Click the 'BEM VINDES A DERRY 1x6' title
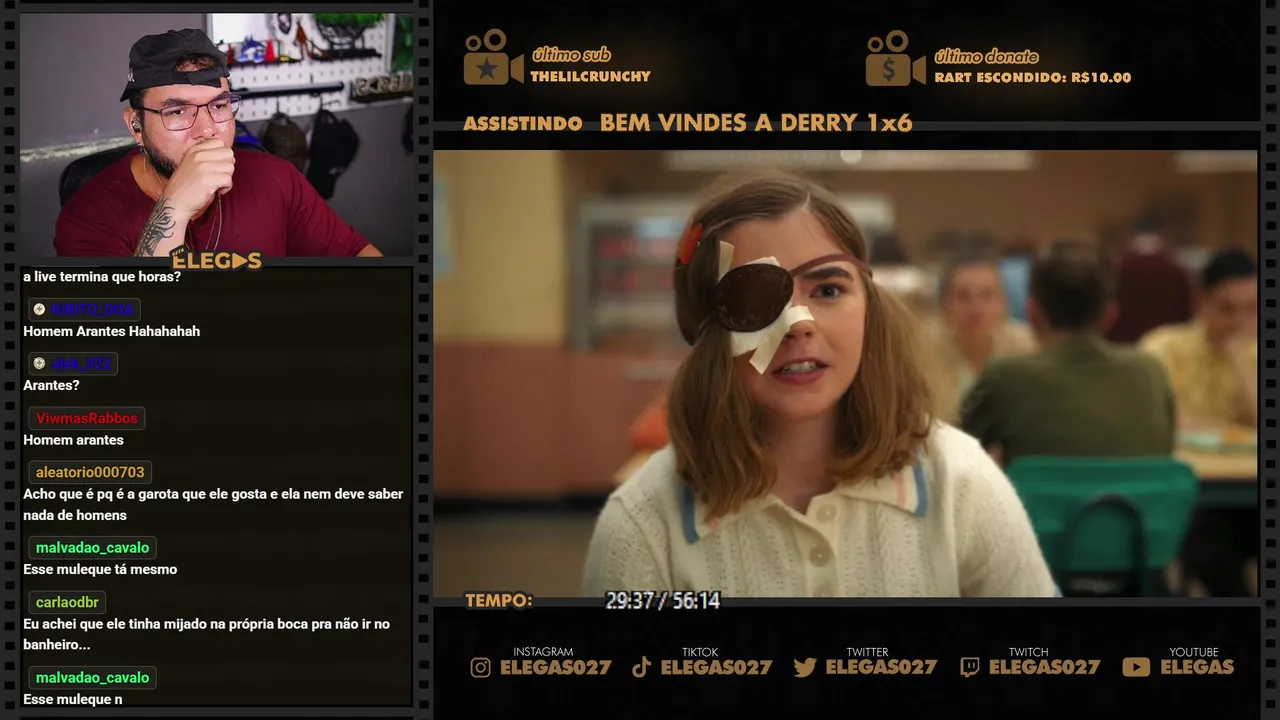This screenshot has height=720, width=1280. pos(756,123)
